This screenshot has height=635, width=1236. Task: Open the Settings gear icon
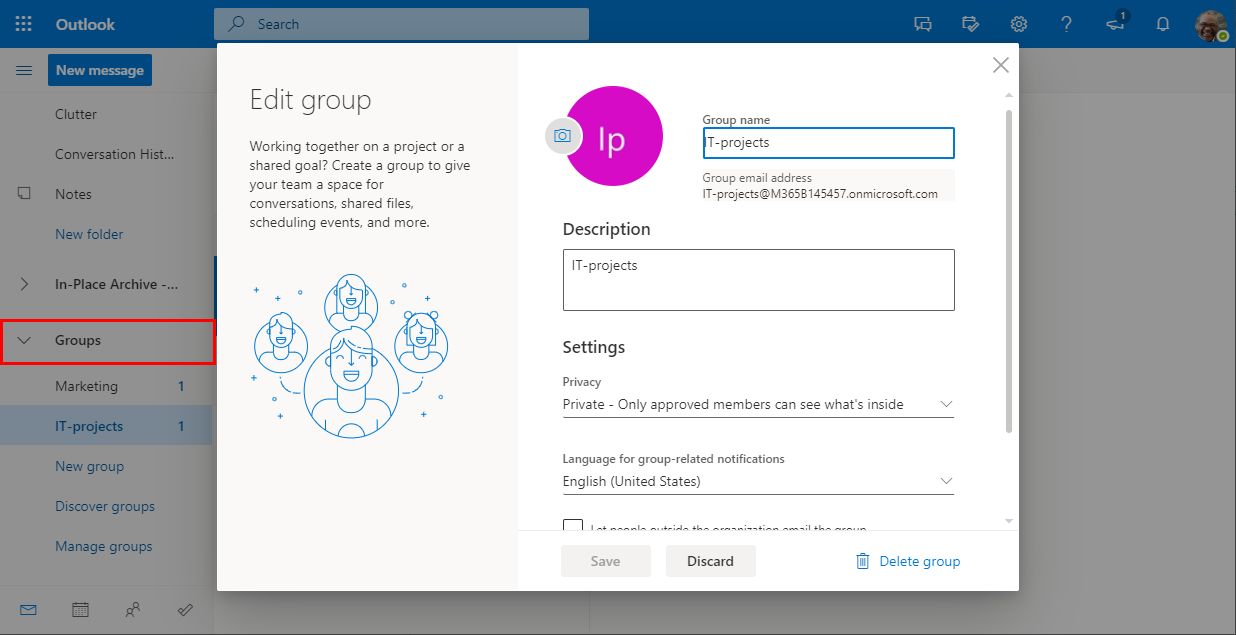(1019, 24)
